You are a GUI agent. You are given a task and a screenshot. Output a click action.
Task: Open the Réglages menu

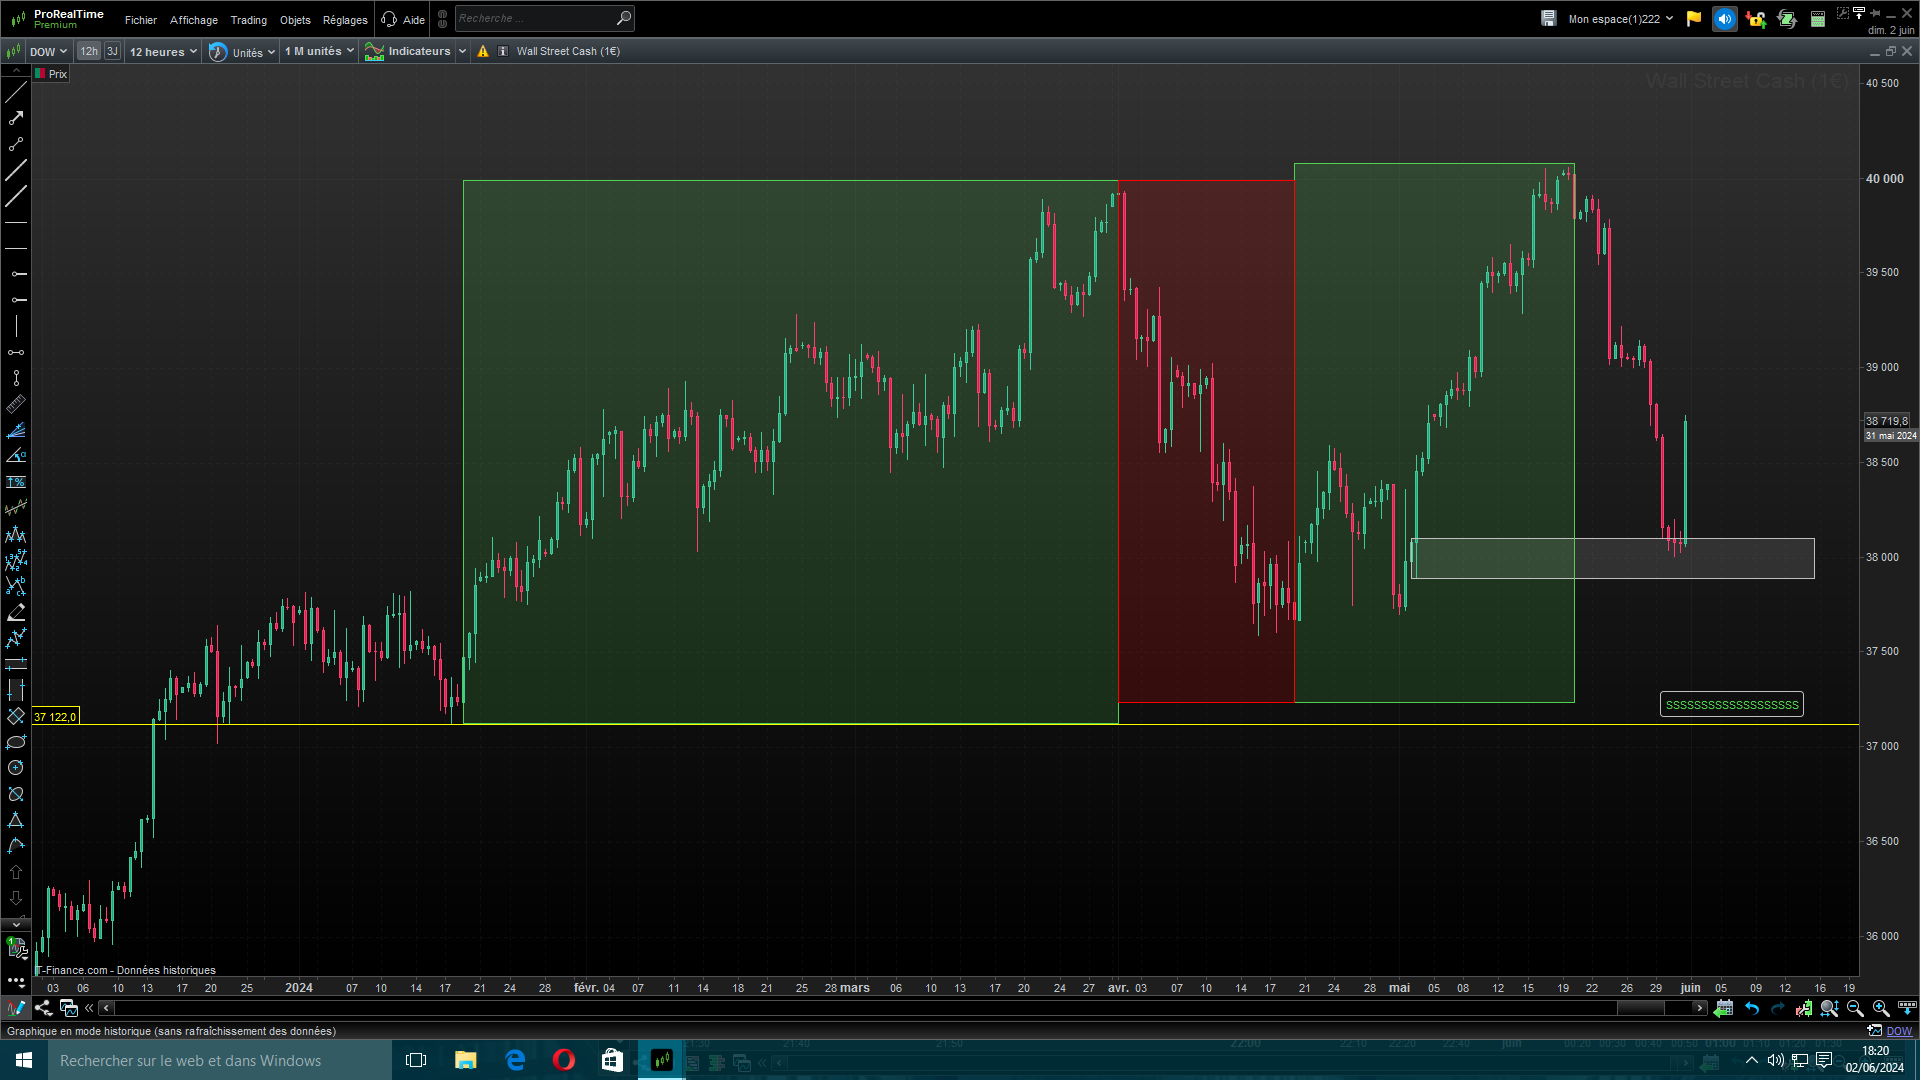(x=345, y=20)
